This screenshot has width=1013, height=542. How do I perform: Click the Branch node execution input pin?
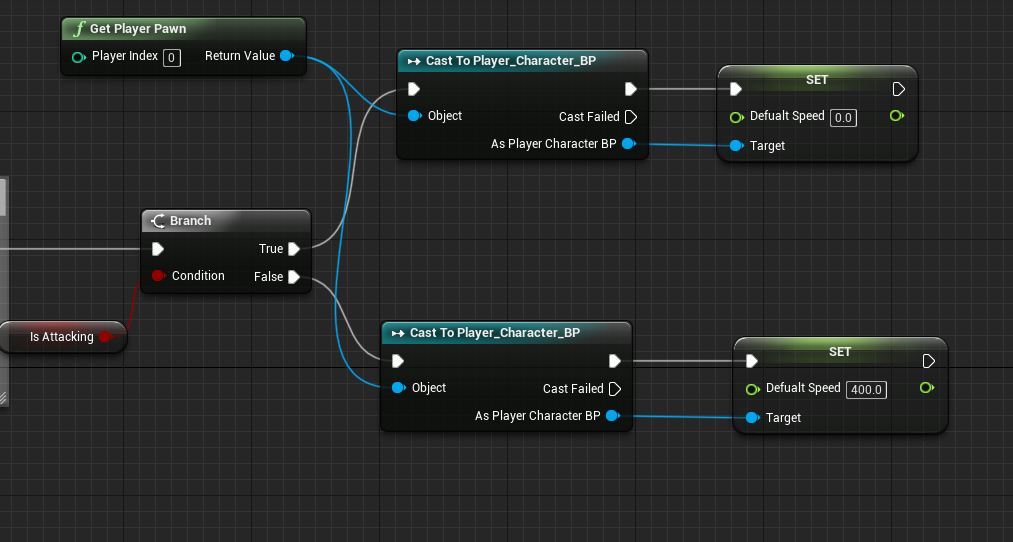(x=157, y=249)
